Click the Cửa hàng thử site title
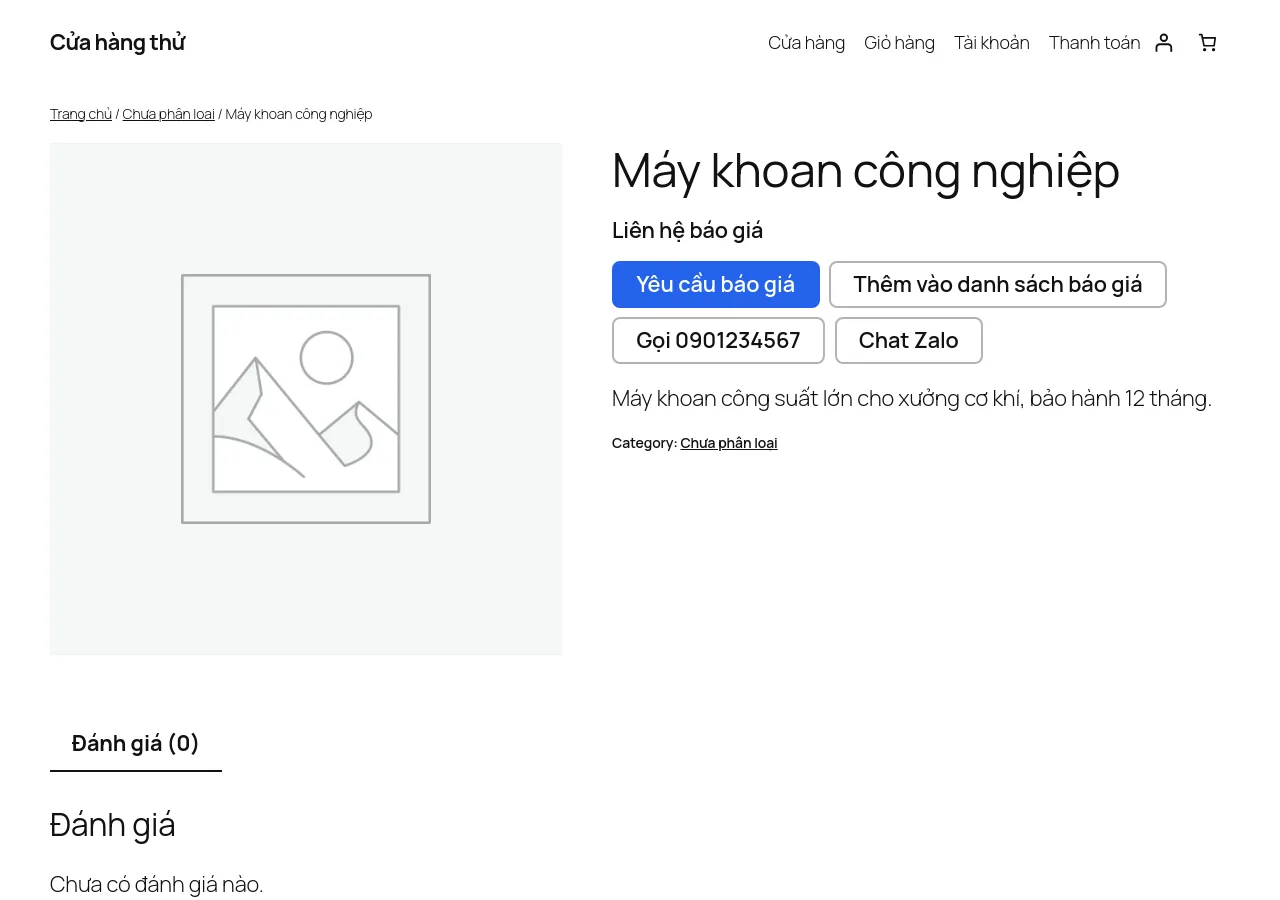The image size is (1280, 900). click(x=117, y=42)
